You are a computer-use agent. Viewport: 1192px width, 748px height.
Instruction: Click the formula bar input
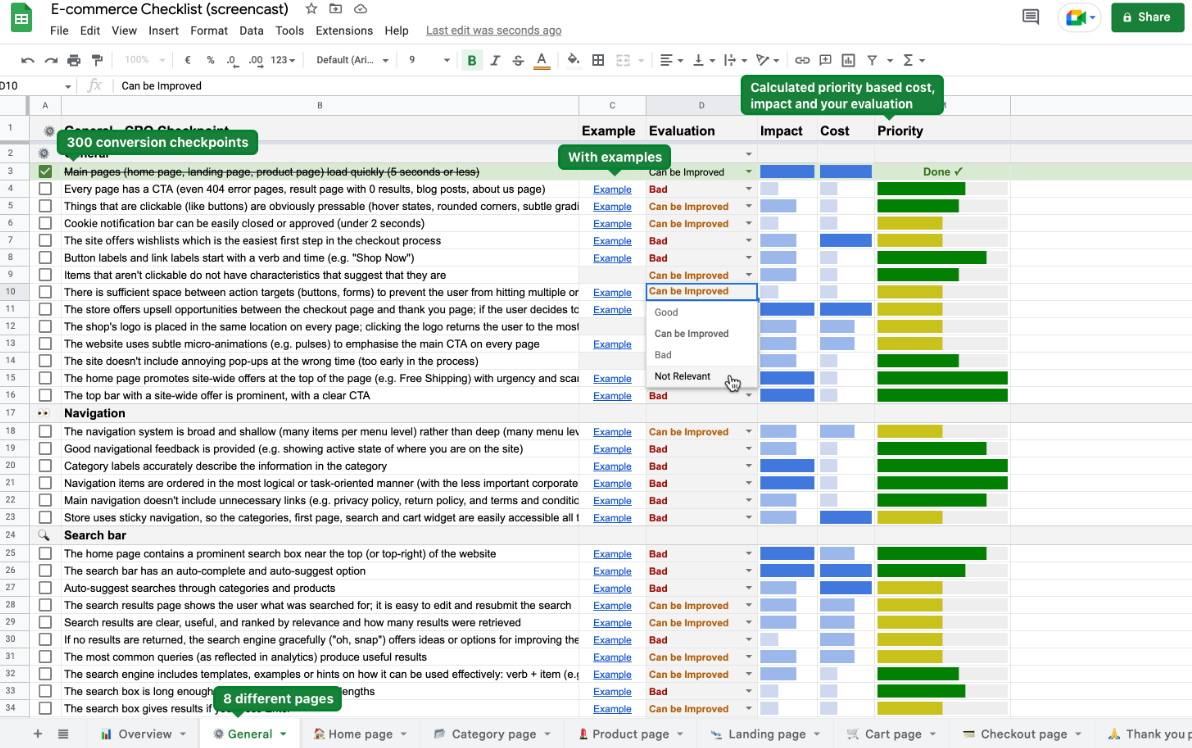[x=654, y=86]
